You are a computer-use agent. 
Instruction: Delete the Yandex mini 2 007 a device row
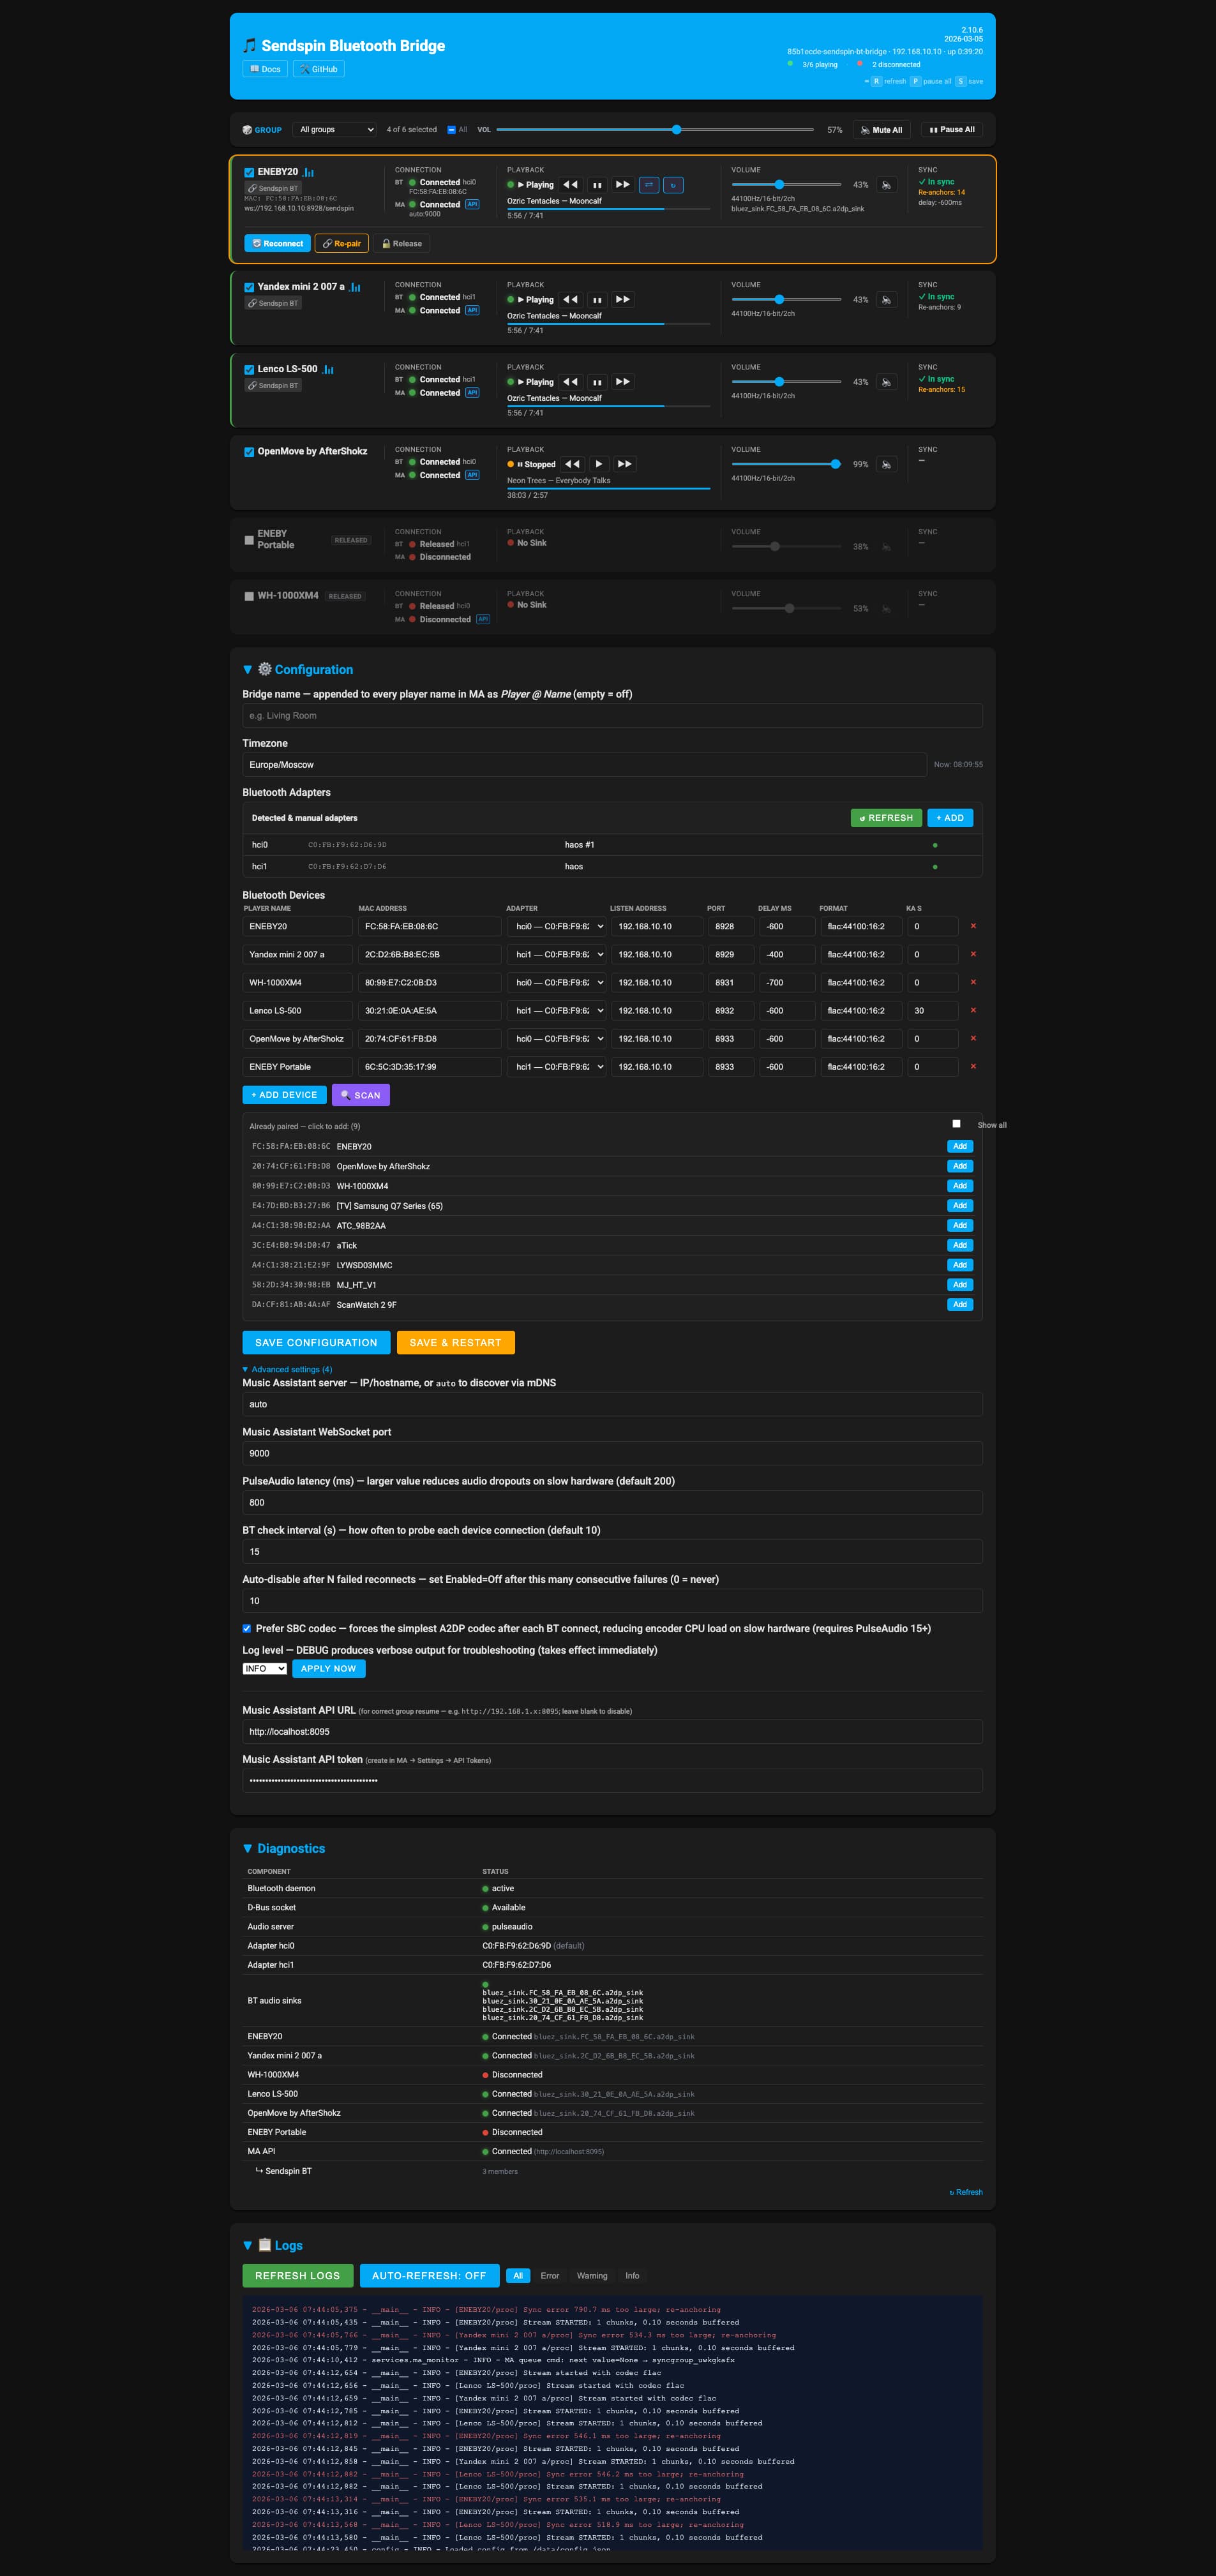click(973, 954)
